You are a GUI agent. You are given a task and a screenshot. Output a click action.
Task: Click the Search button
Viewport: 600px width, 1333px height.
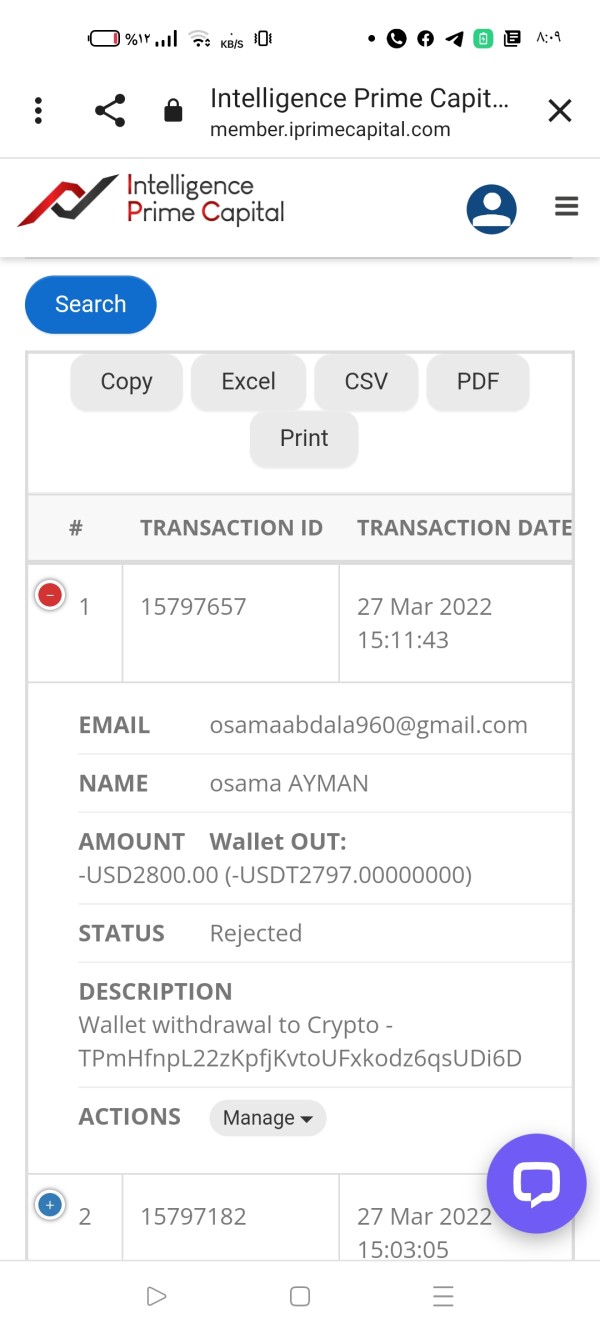click(x=91, y=304)
